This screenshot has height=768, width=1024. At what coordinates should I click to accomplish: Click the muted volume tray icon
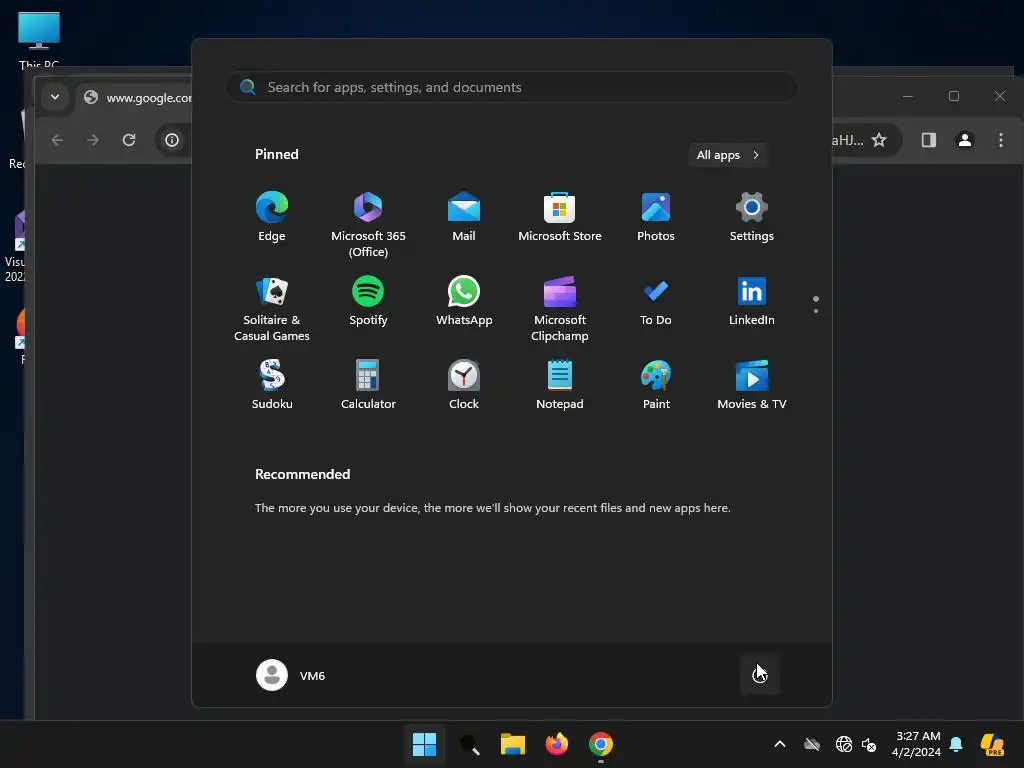coord(869,744)
